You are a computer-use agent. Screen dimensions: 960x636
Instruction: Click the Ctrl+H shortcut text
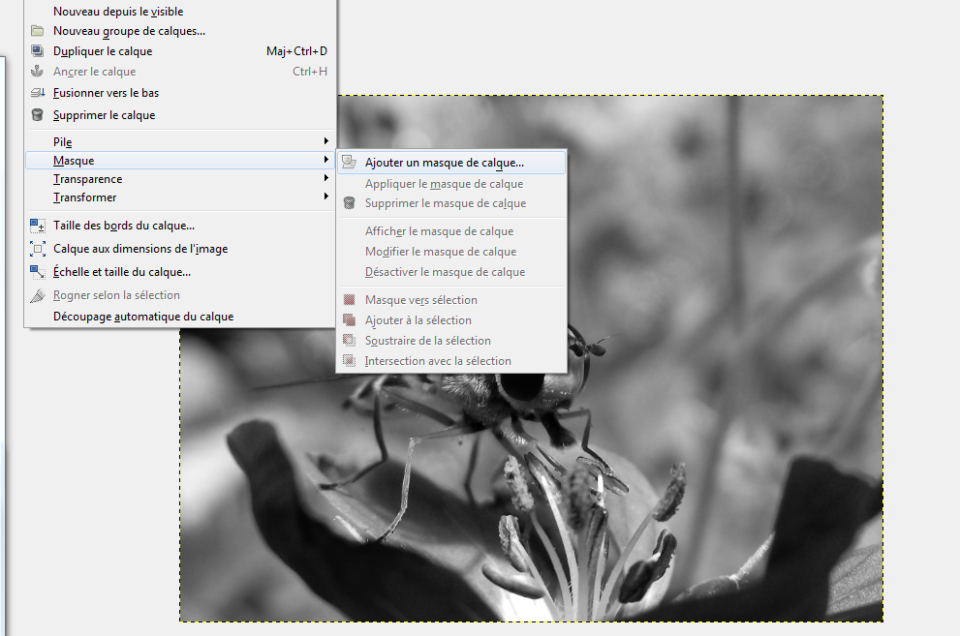[x=310, y=71]
